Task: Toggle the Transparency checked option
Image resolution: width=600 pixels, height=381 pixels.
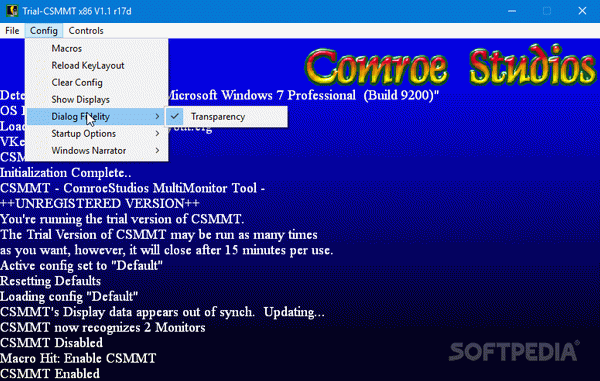Action: point(226,117)
